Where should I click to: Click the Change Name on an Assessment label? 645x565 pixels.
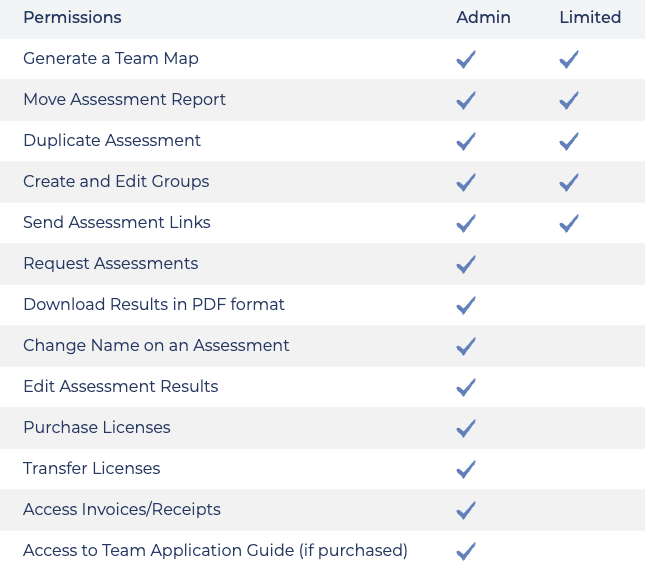(156, 345)
